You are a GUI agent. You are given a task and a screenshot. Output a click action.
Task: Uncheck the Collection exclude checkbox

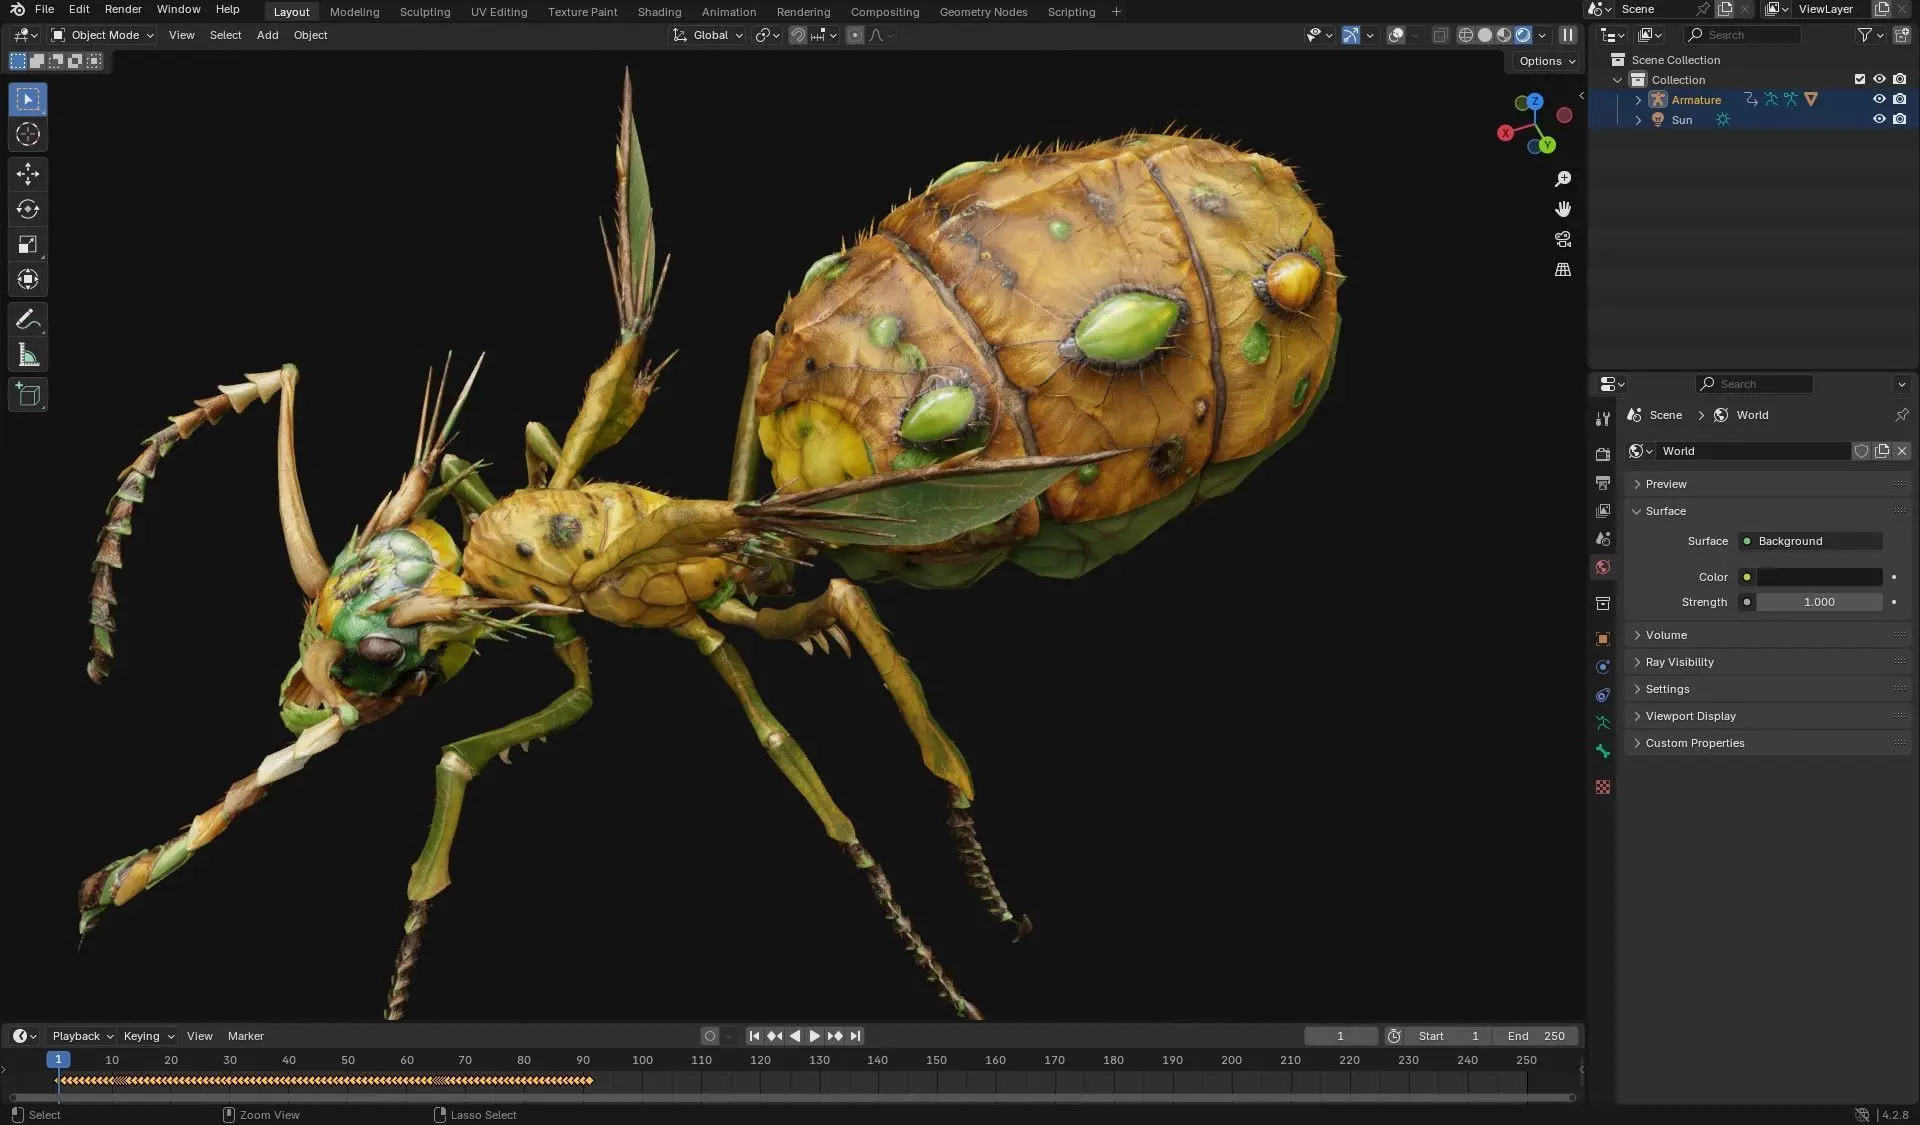tap(1860, 79)
